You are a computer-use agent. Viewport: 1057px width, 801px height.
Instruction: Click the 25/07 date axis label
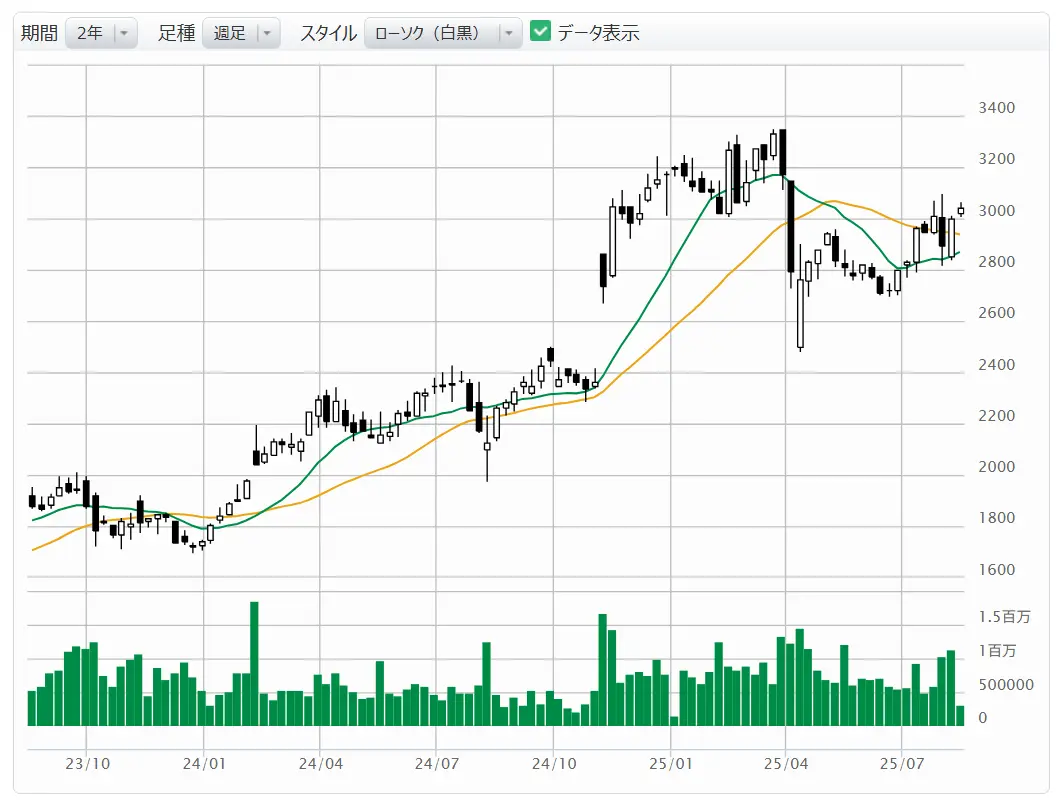(901, 764)
